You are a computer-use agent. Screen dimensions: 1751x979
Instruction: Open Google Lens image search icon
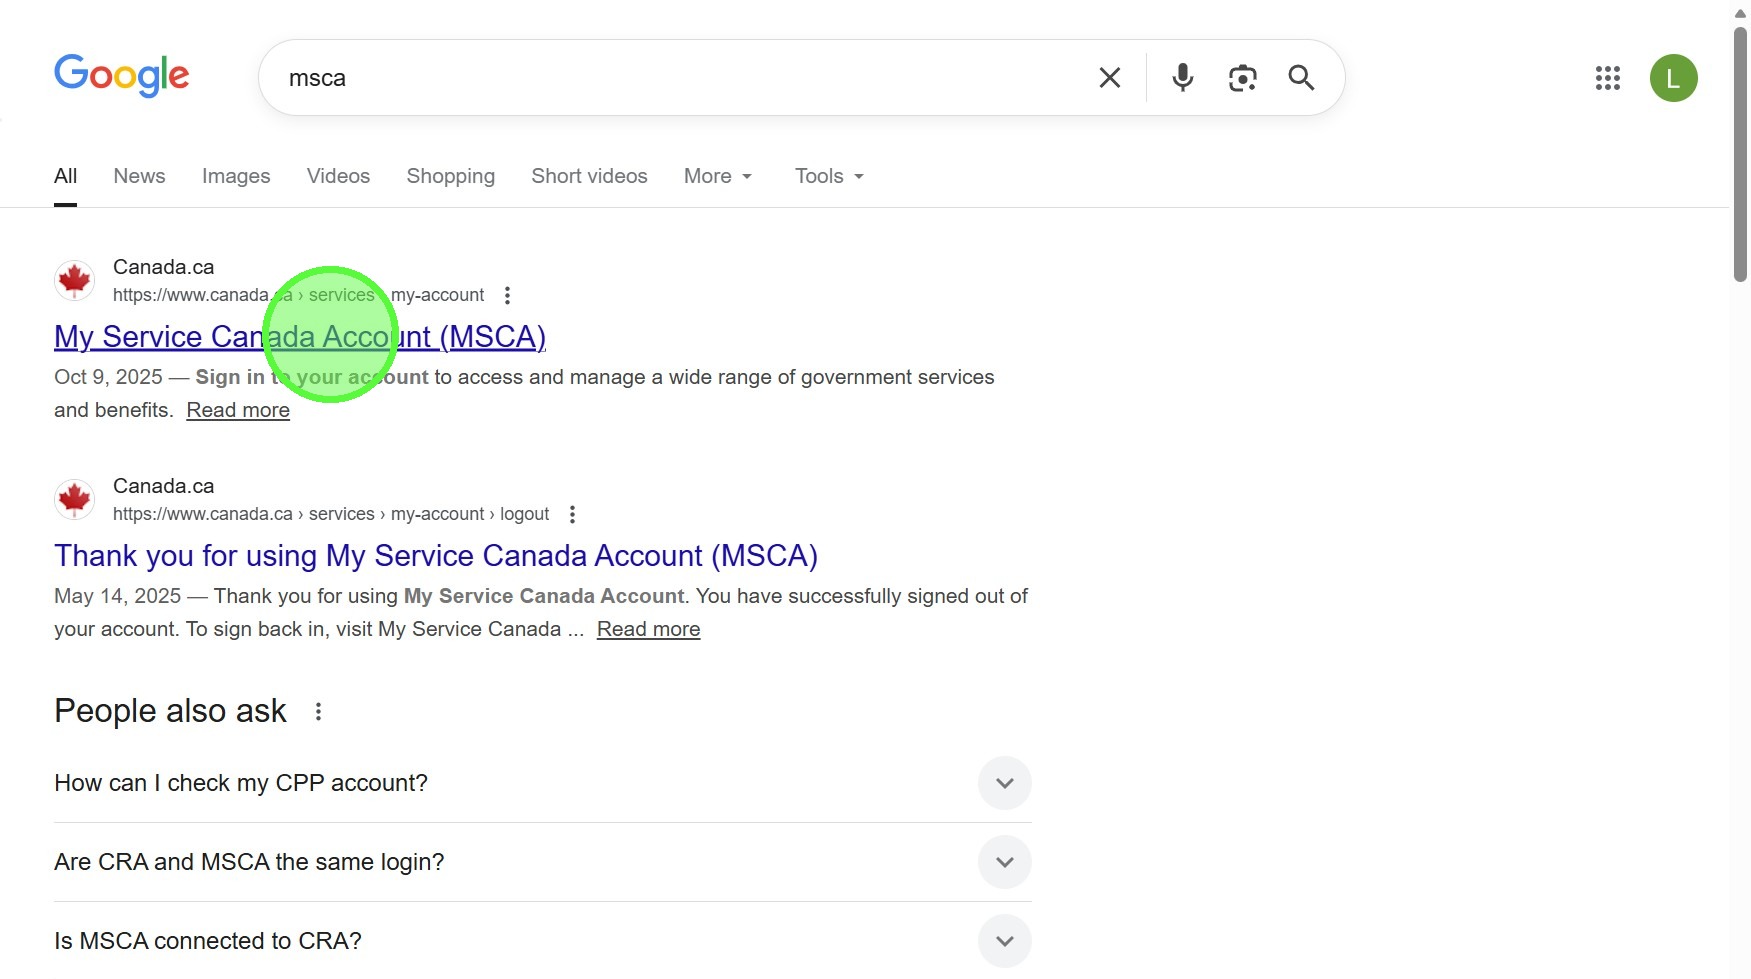point(1242,78)
